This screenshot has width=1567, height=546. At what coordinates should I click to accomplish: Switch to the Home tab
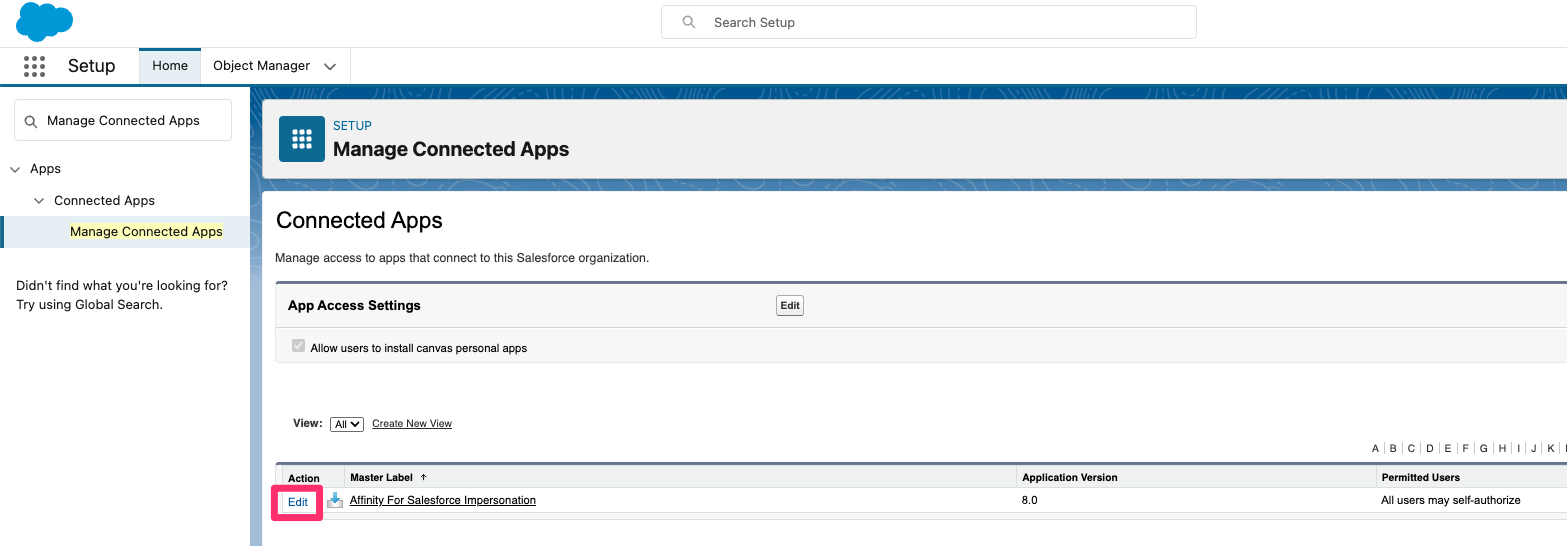(170, 66)
